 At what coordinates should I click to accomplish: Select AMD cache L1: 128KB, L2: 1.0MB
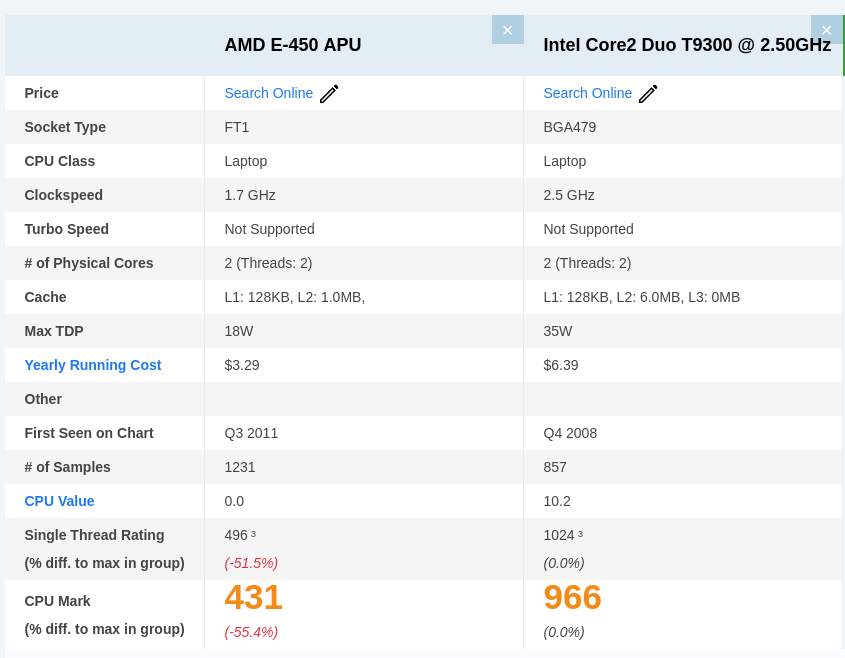coord(295,297)
